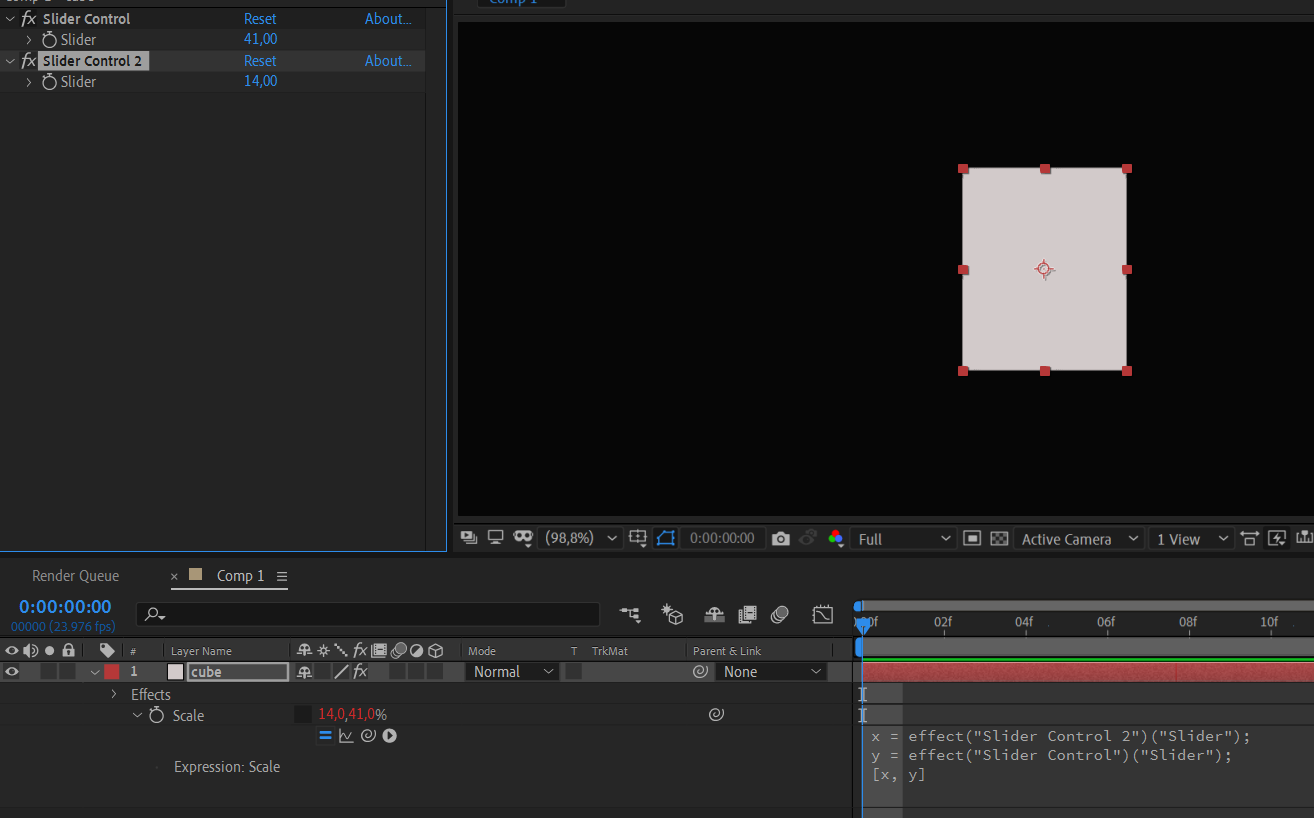
Task: Reset the Slider Control effect
Action: coord(260,18)
